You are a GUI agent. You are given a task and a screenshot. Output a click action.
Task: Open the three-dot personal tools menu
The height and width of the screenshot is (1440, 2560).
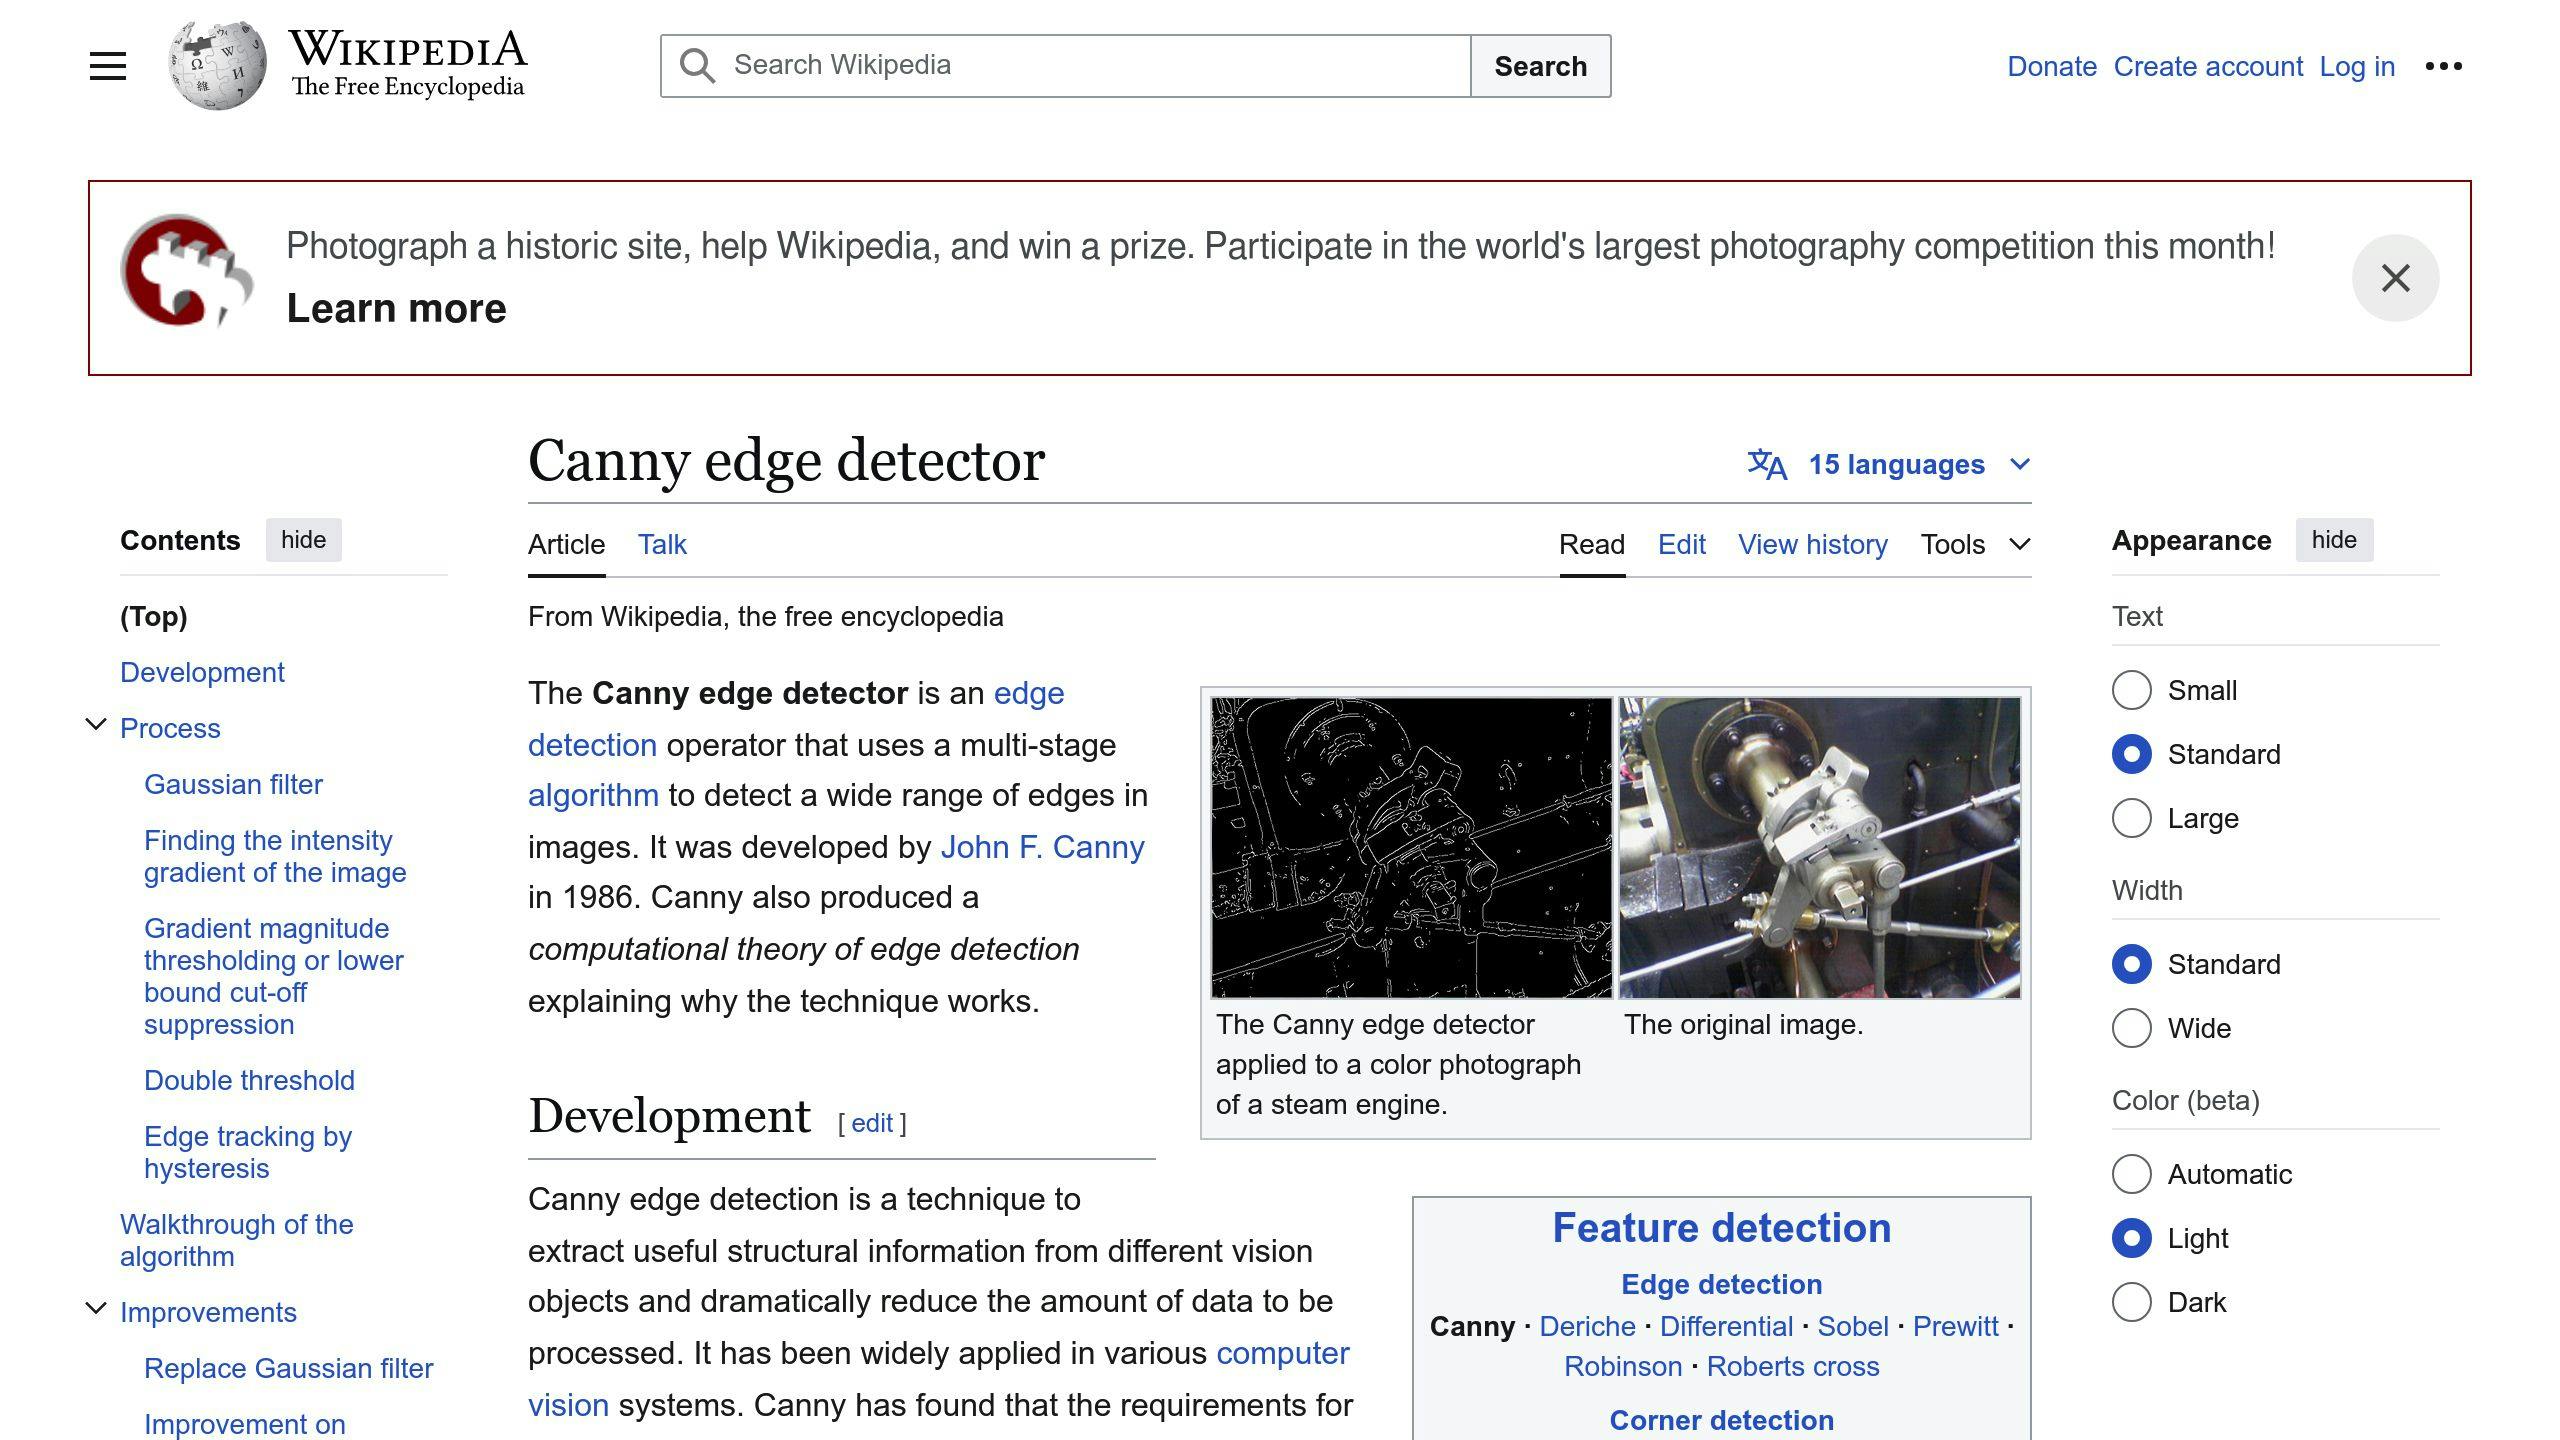pyautogui.click(x=2443, y=66)
